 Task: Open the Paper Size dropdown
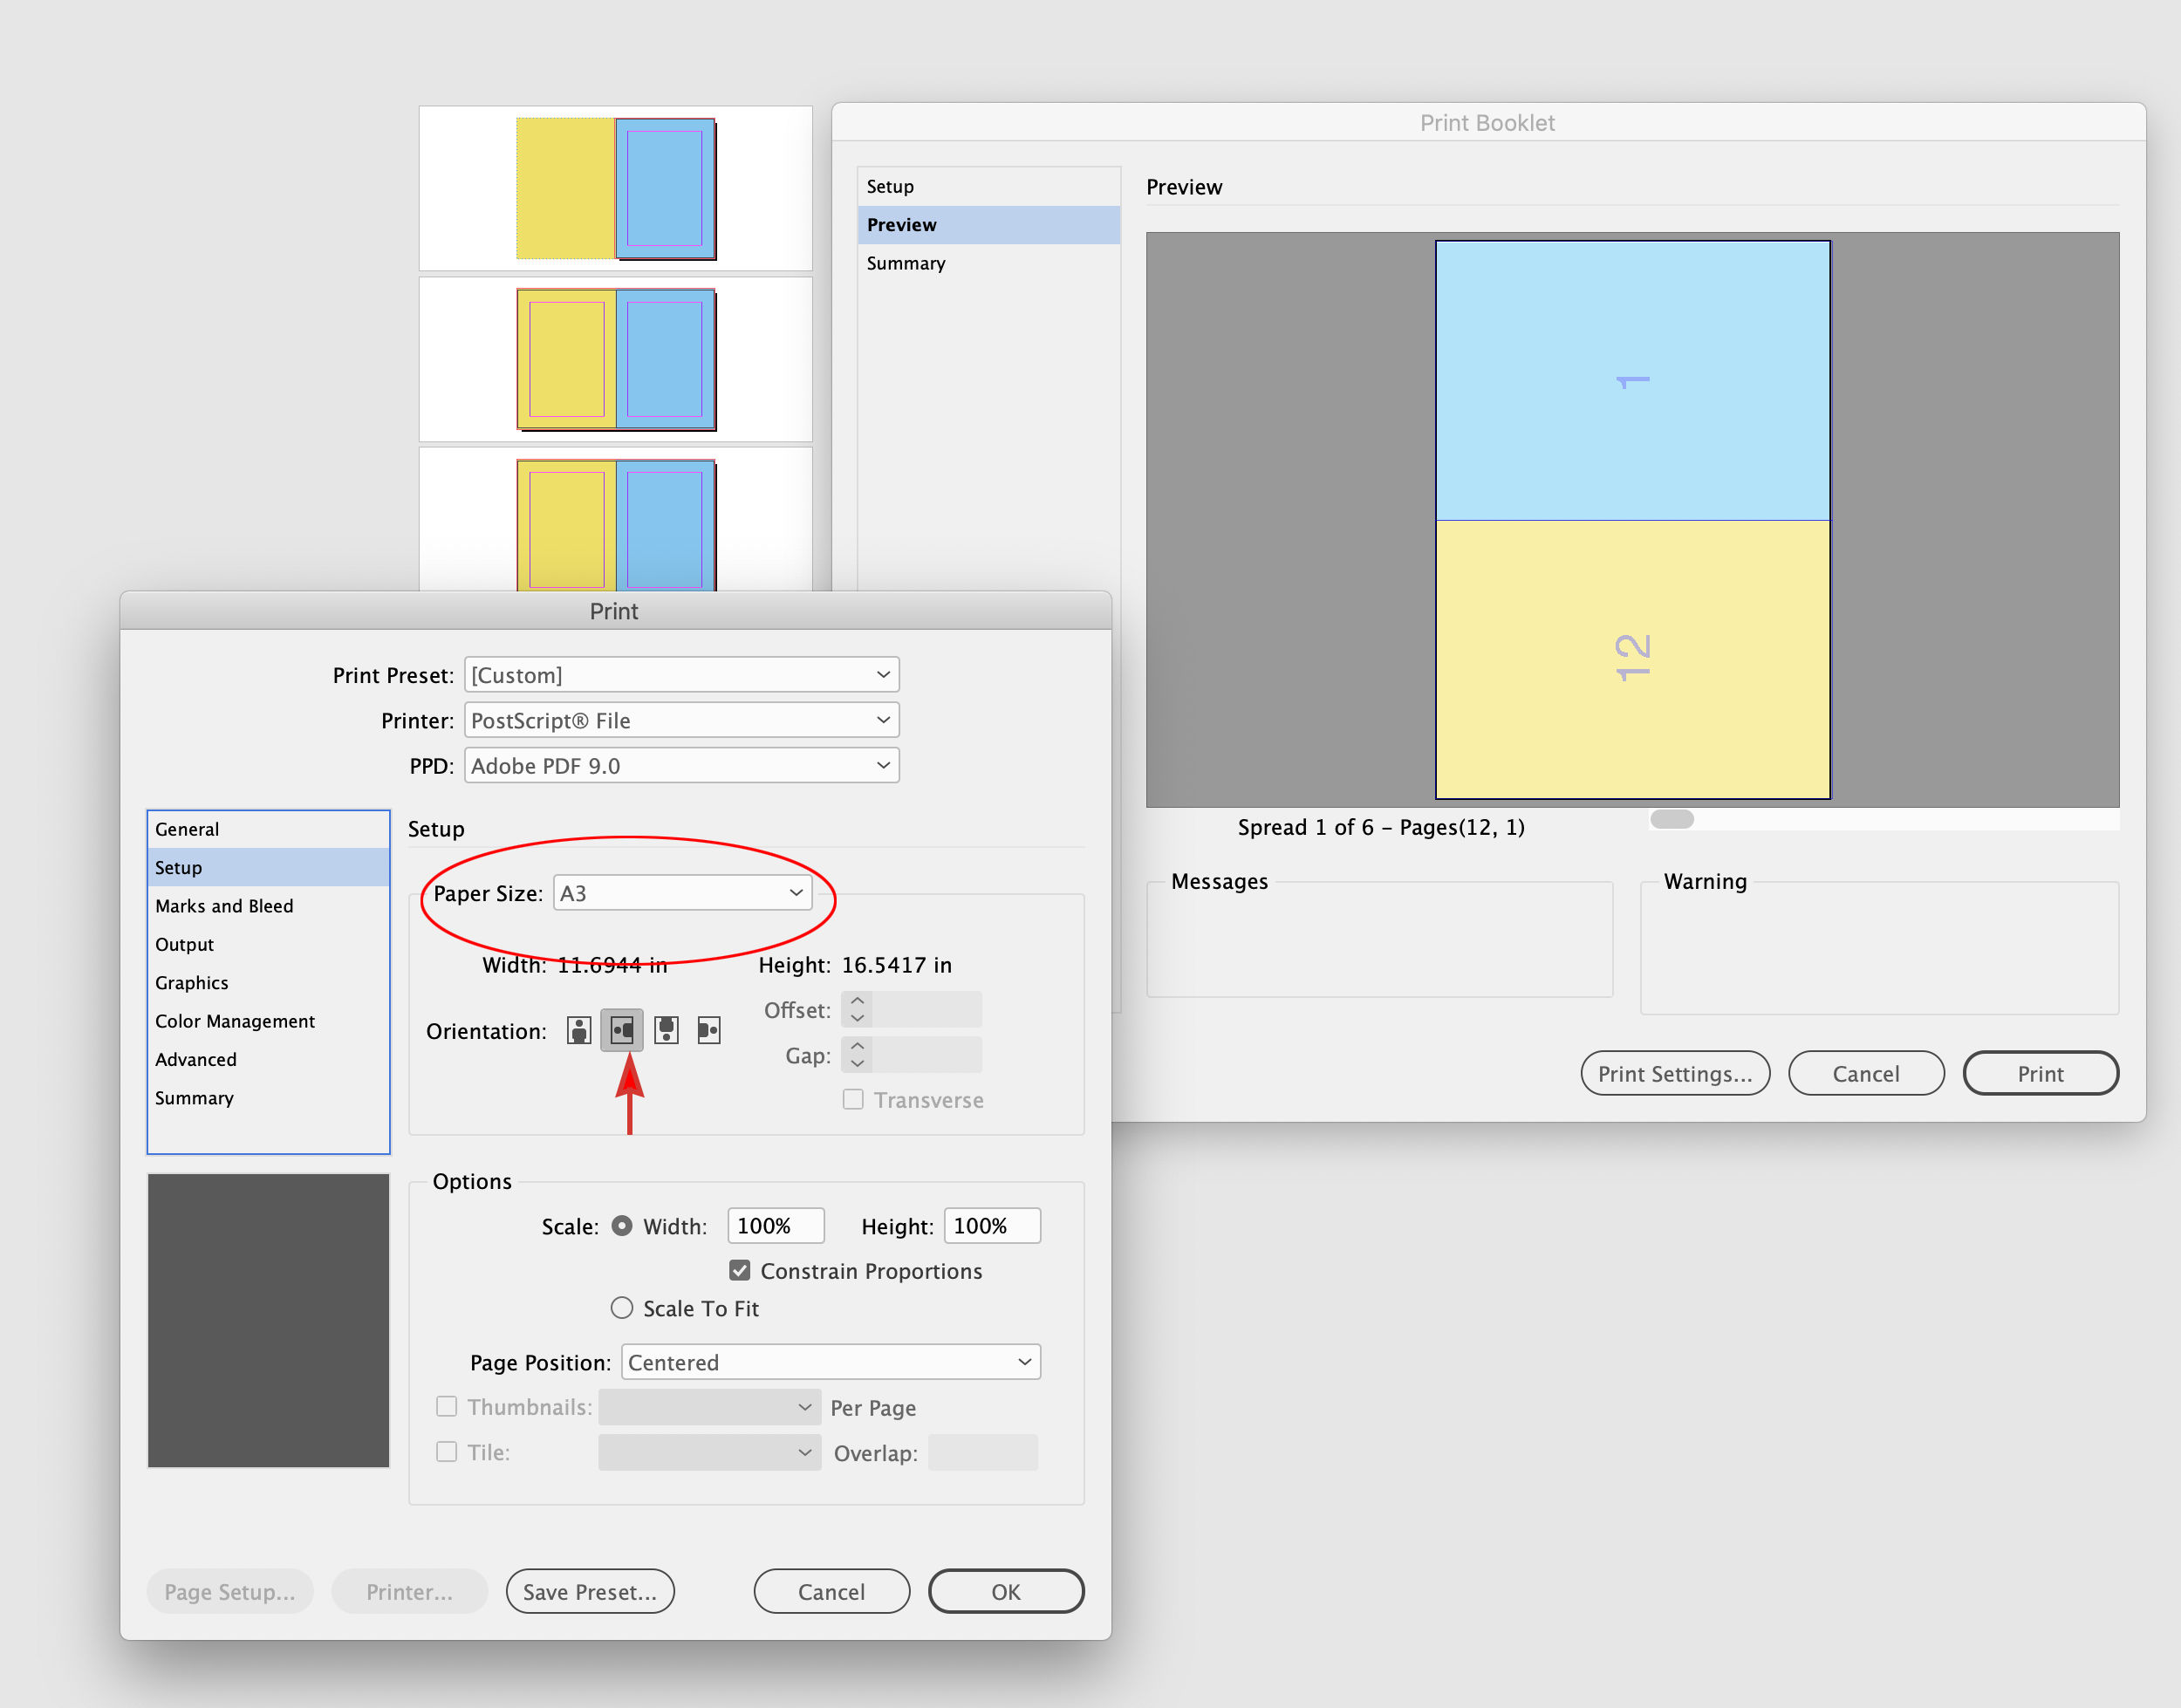pos(684,893)
